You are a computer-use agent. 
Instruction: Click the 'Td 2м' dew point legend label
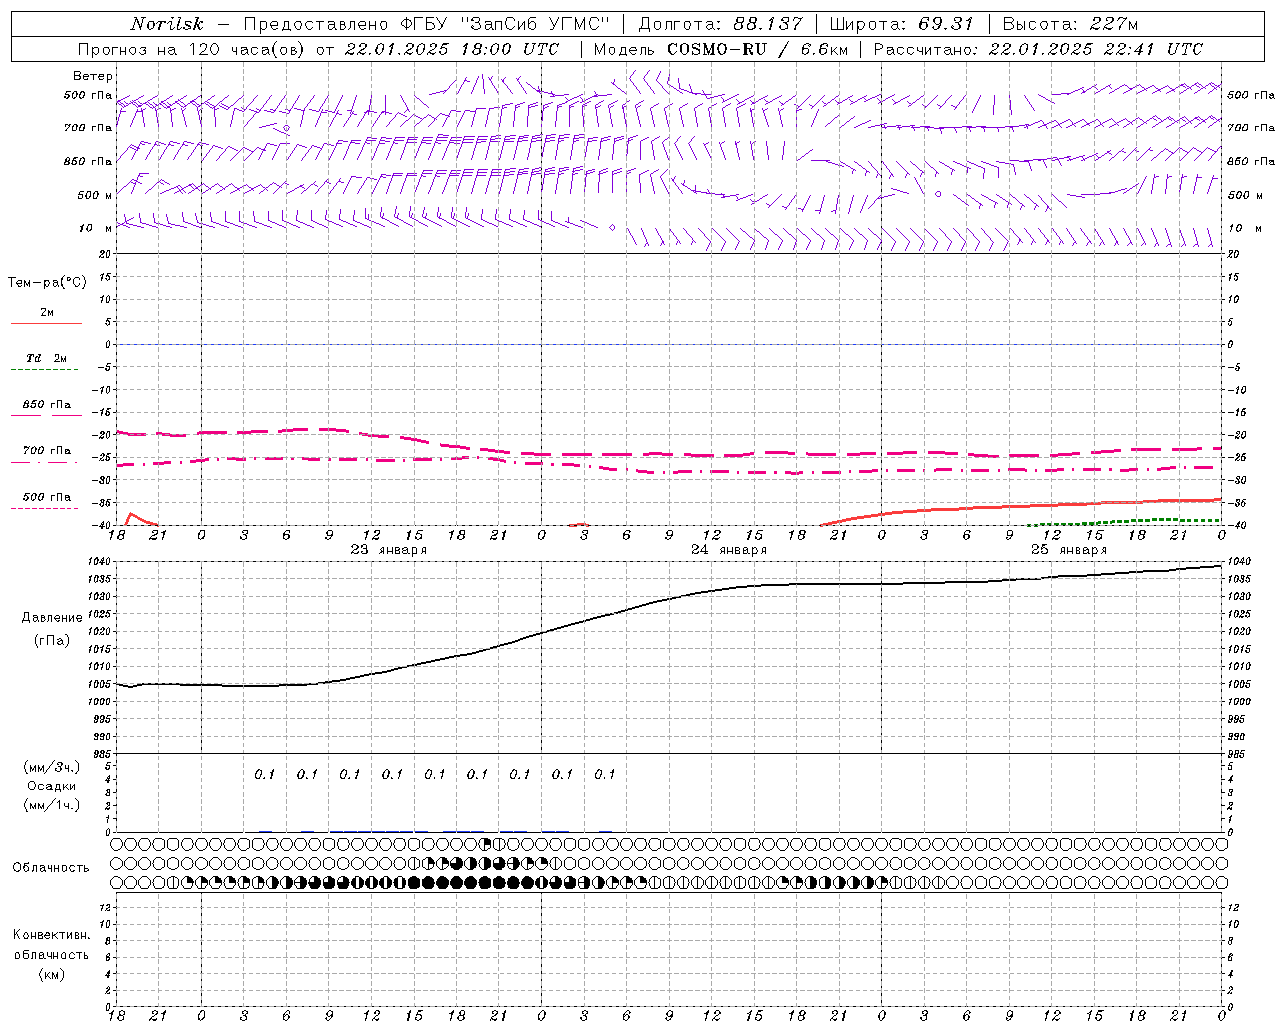47,358
